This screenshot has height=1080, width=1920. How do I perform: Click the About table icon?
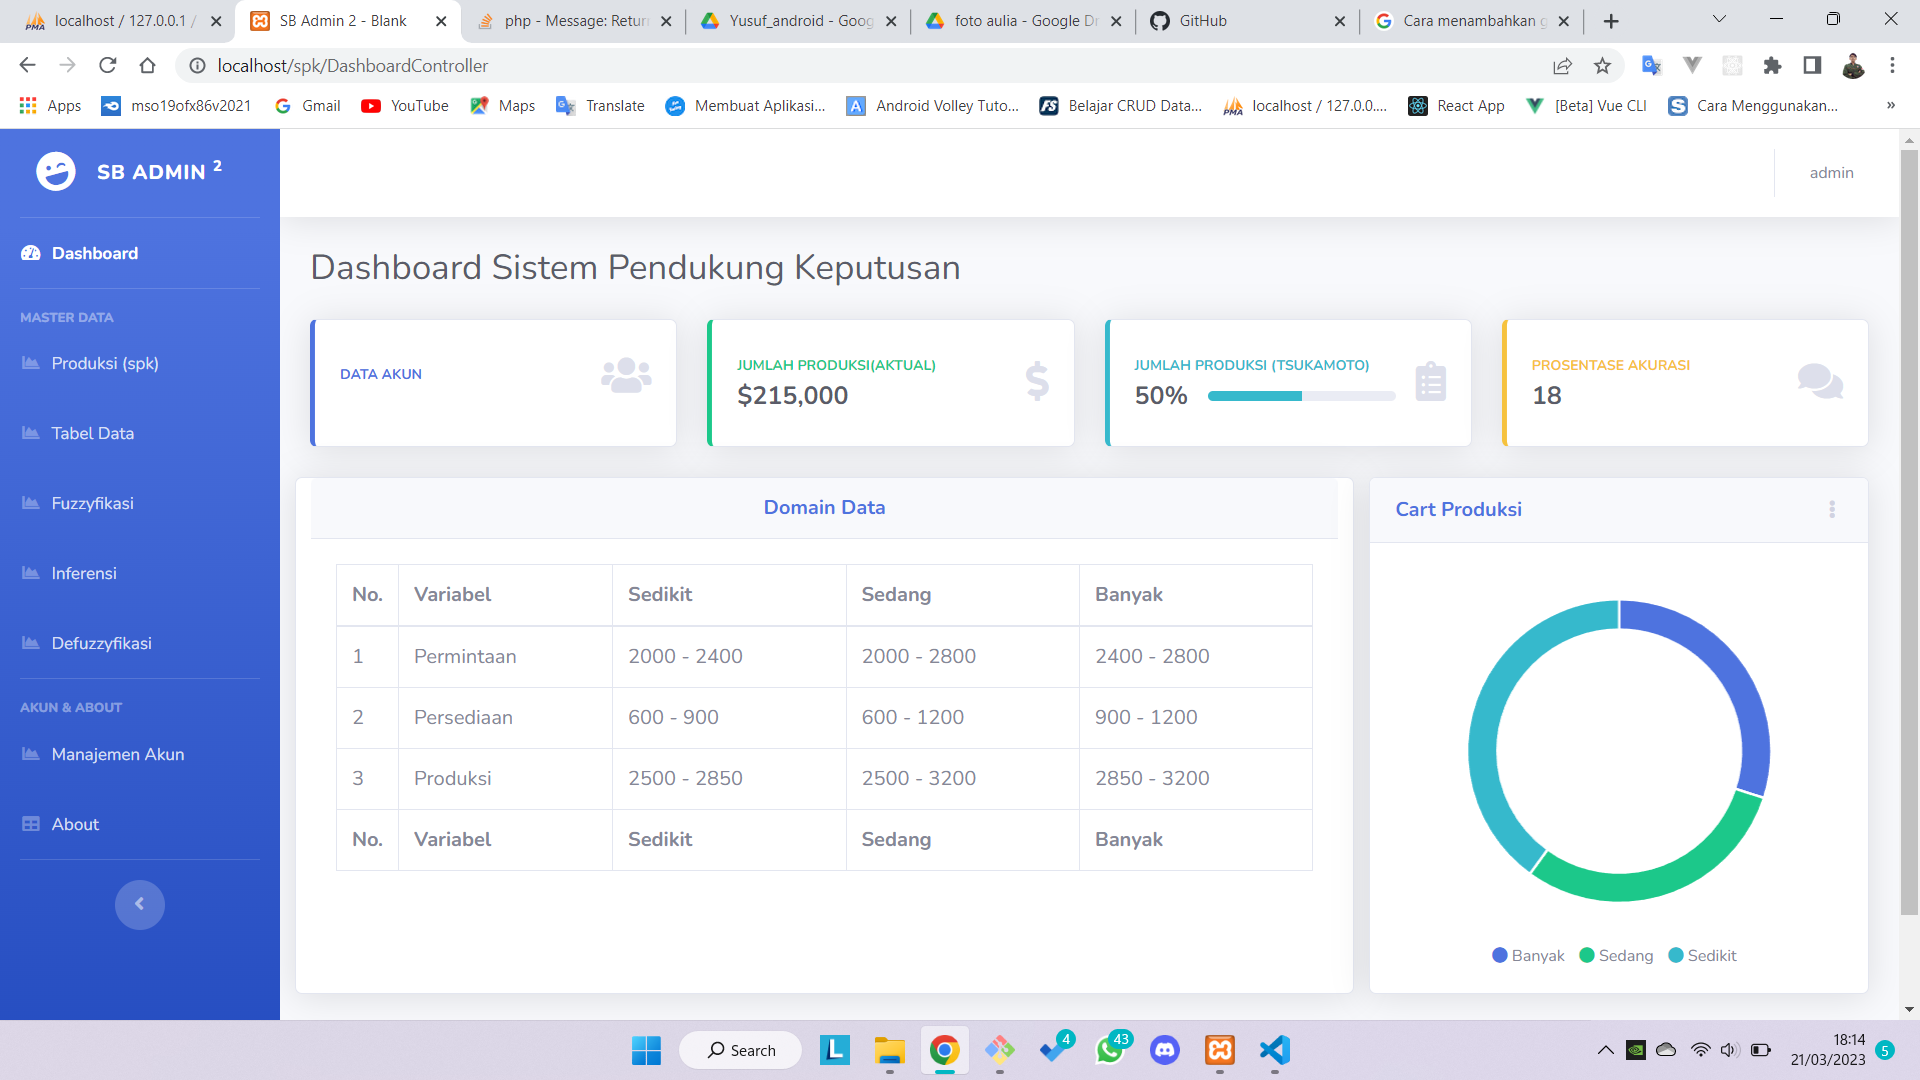tap(31, 824)
